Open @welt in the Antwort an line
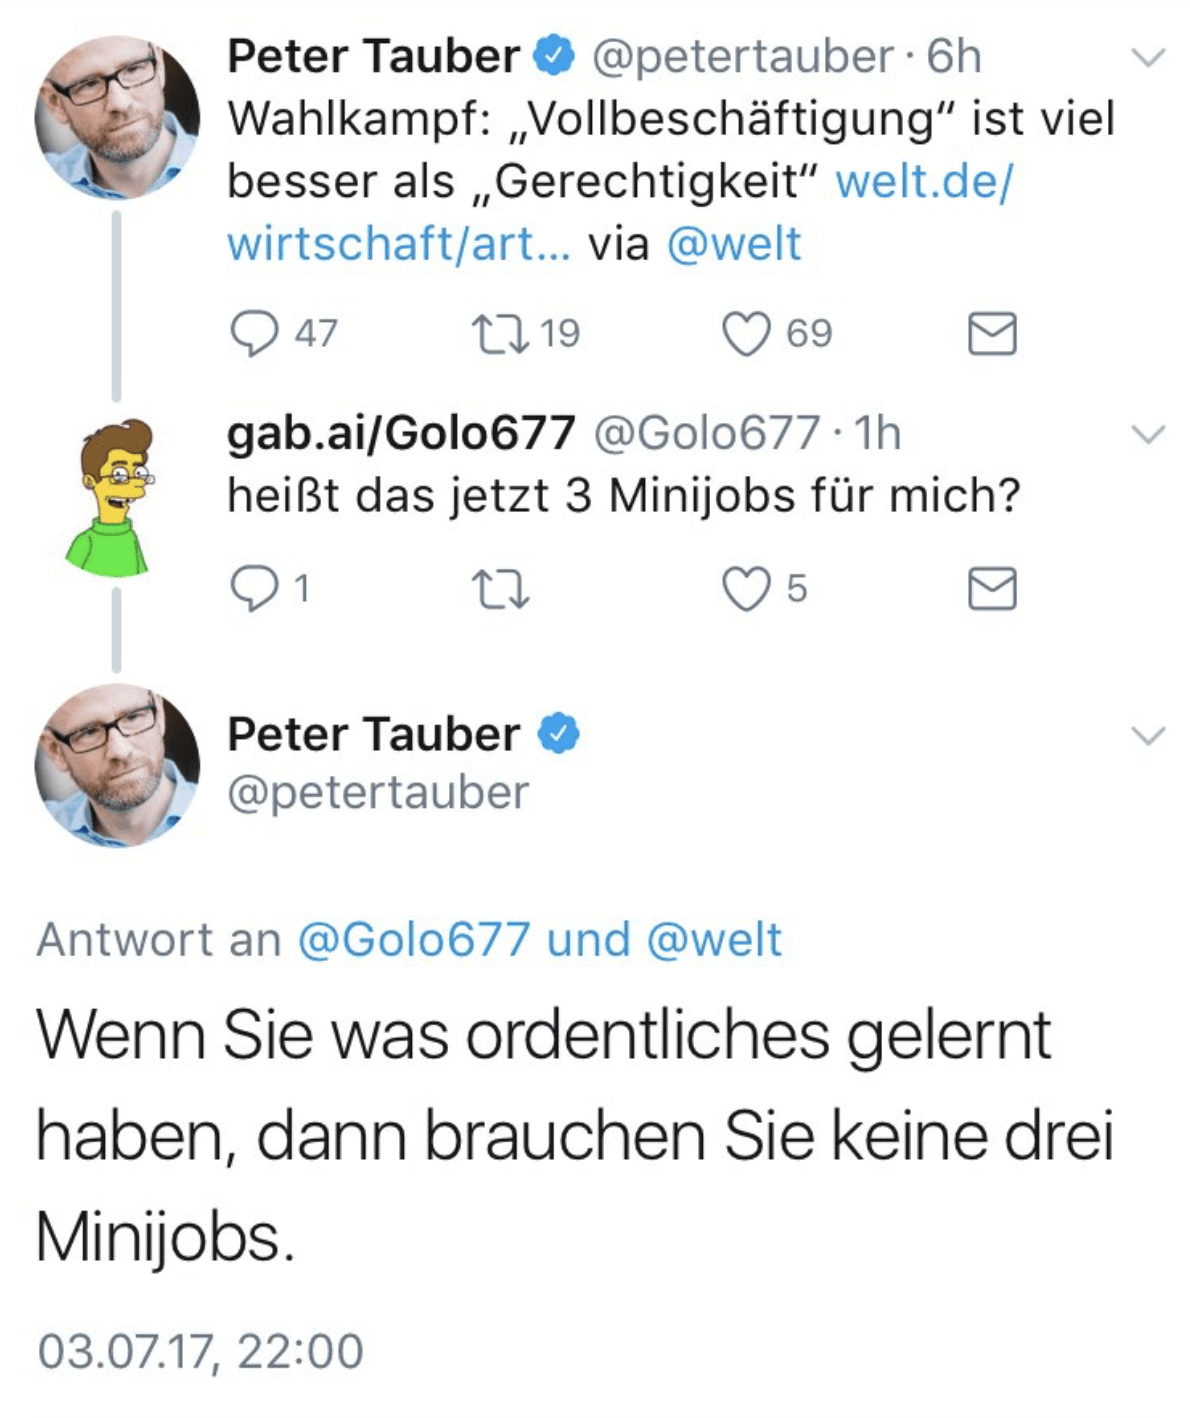This screenshot has height=1418, width=1190. tap(715, 940)
